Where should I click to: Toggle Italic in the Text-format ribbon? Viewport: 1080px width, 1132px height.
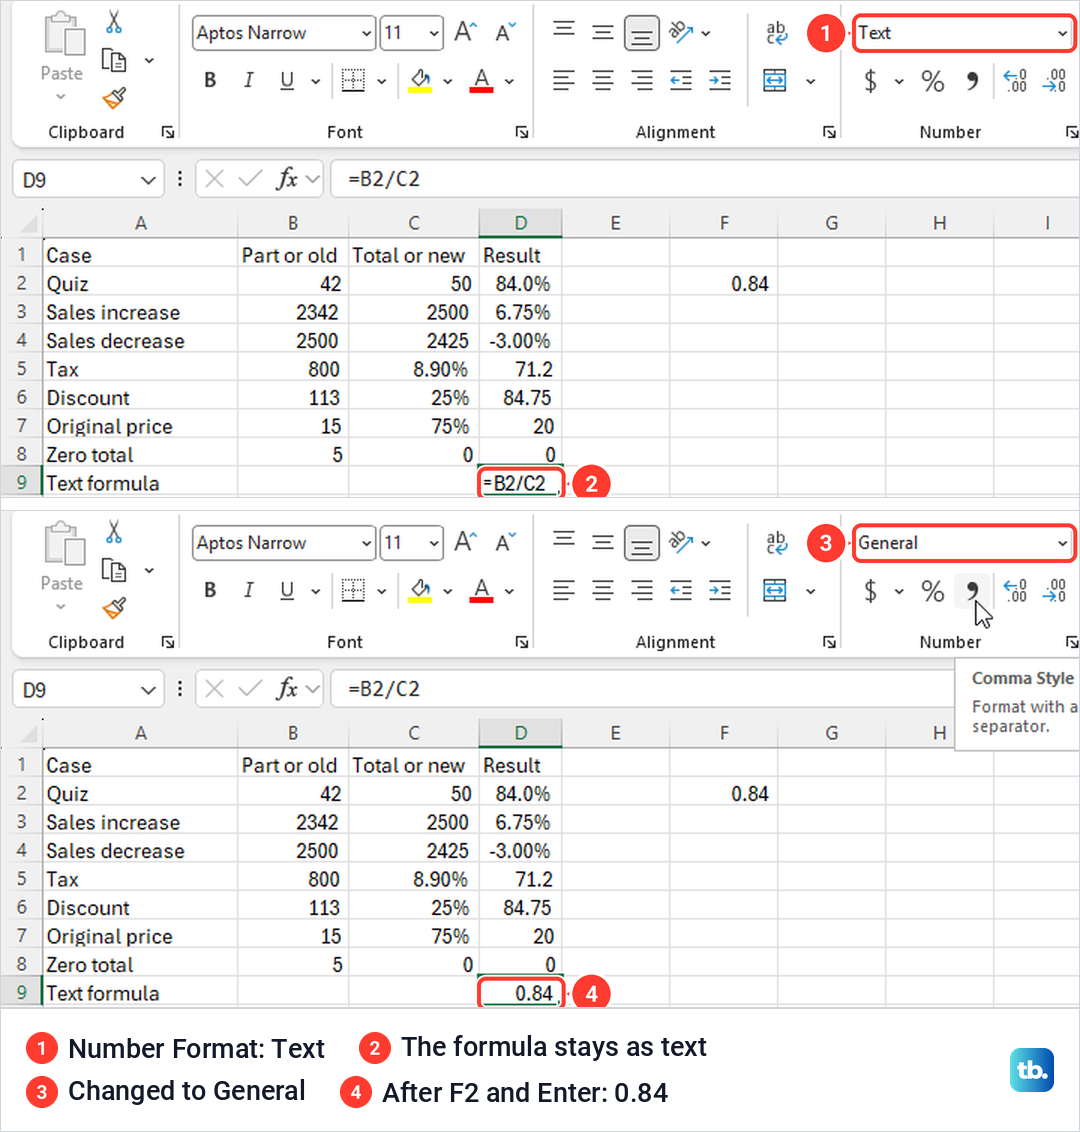pyautogui.click(x=248, y=80)
